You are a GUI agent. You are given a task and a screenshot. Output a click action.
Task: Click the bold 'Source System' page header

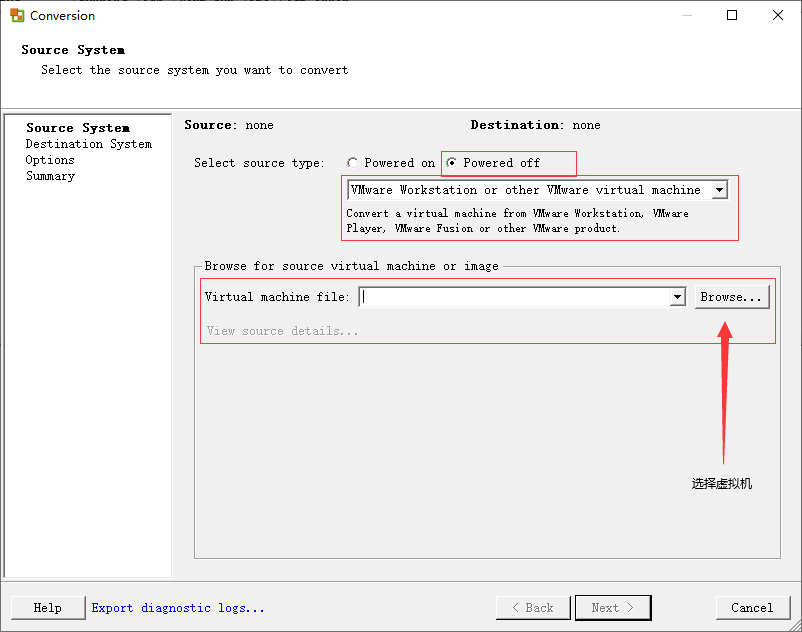pos(73,50)
